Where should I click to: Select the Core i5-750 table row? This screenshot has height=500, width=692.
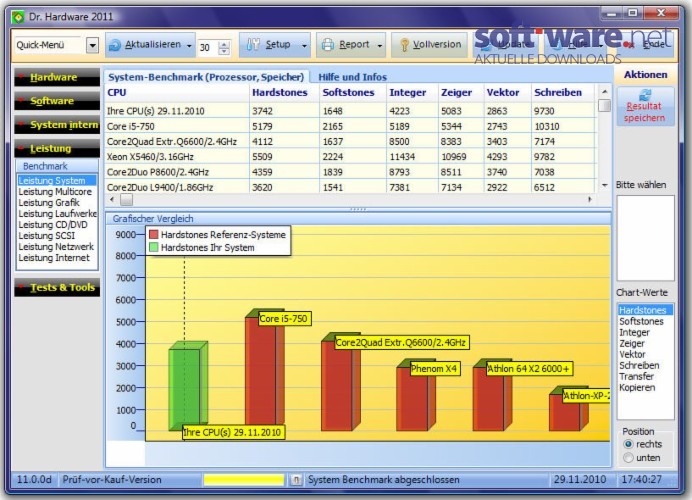pos(350,127)
